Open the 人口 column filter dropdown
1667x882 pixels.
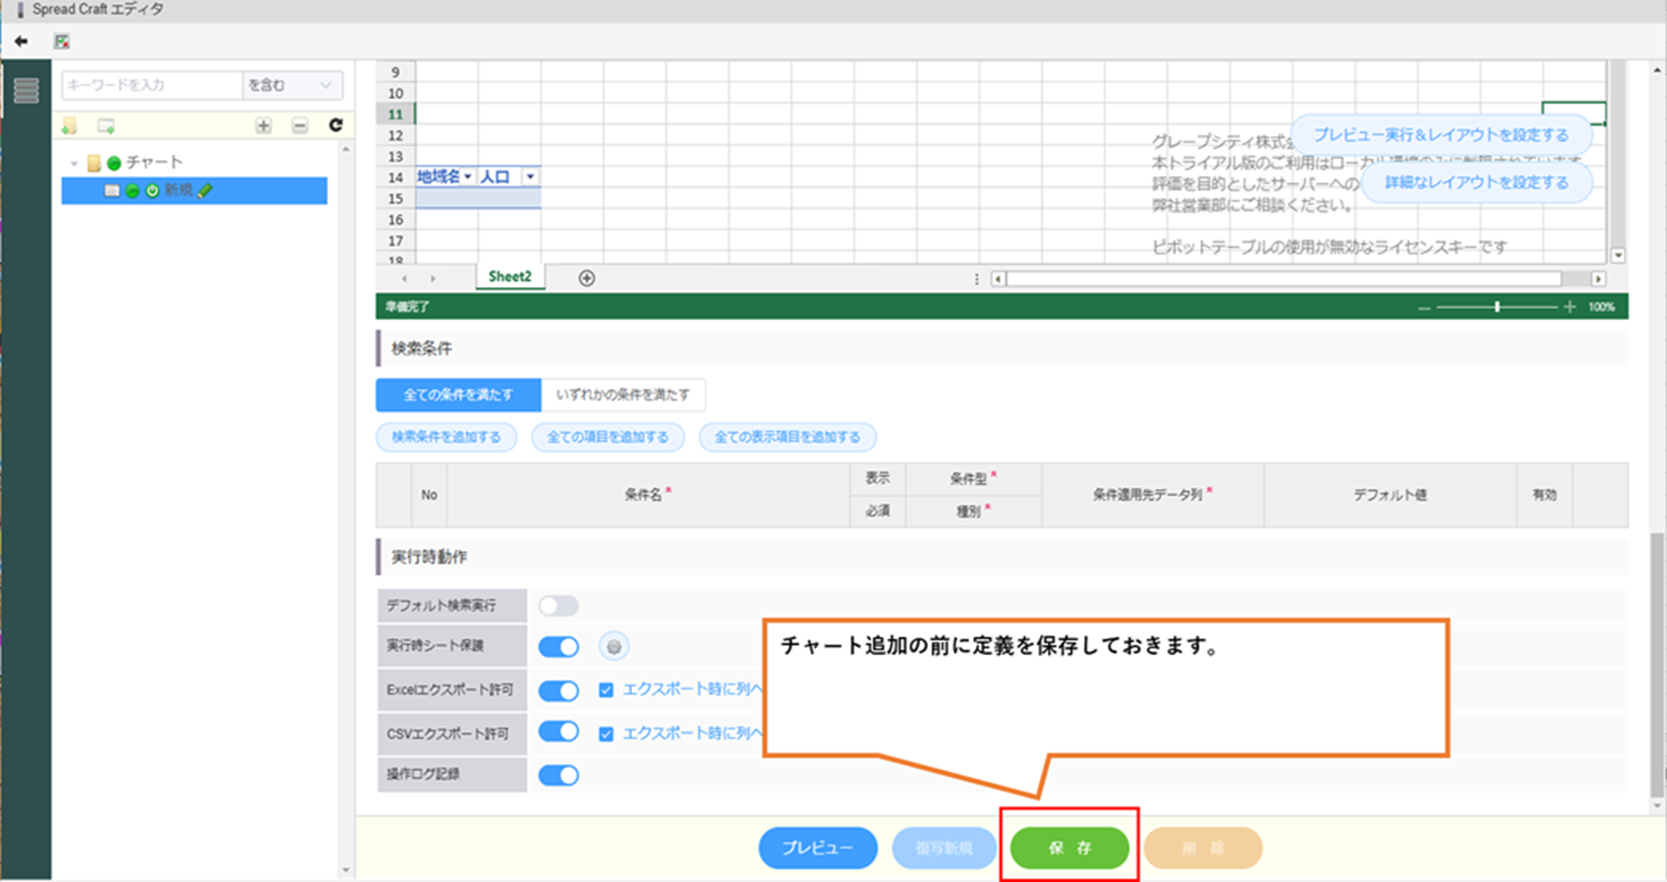(x=530, y=177)
